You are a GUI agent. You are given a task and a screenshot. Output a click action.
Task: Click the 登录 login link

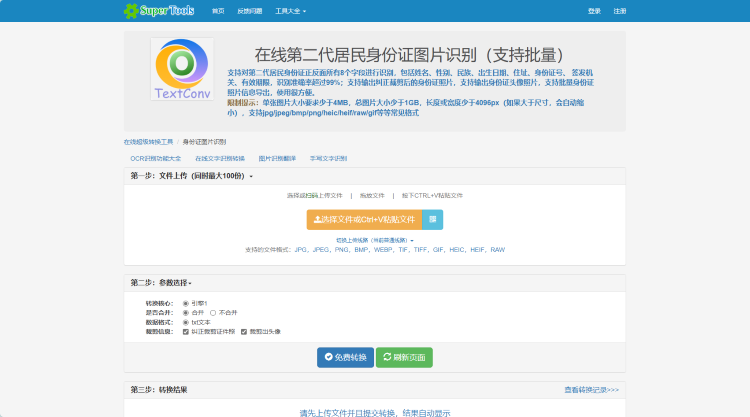click(594, 11)
